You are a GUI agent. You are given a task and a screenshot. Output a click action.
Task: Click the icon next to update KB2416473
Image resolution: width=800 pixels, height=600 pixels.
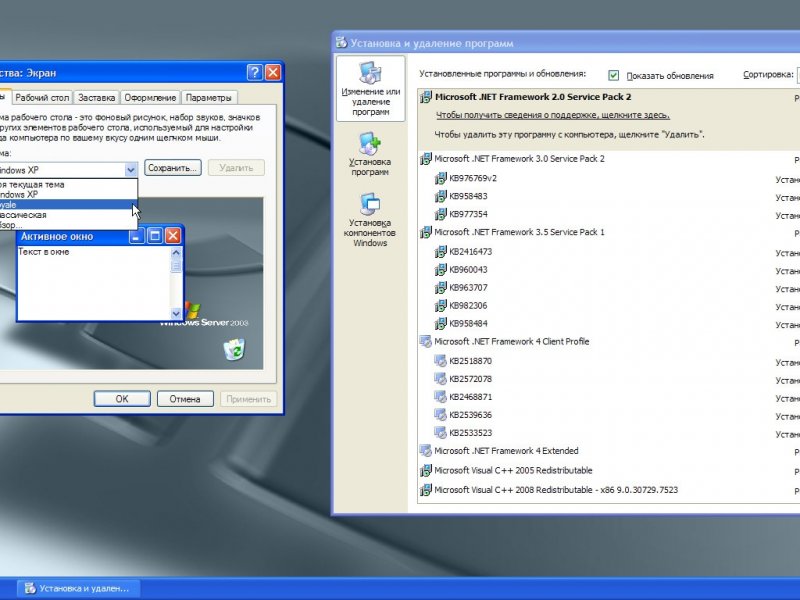pyautogui.click(x=440, y=252)
